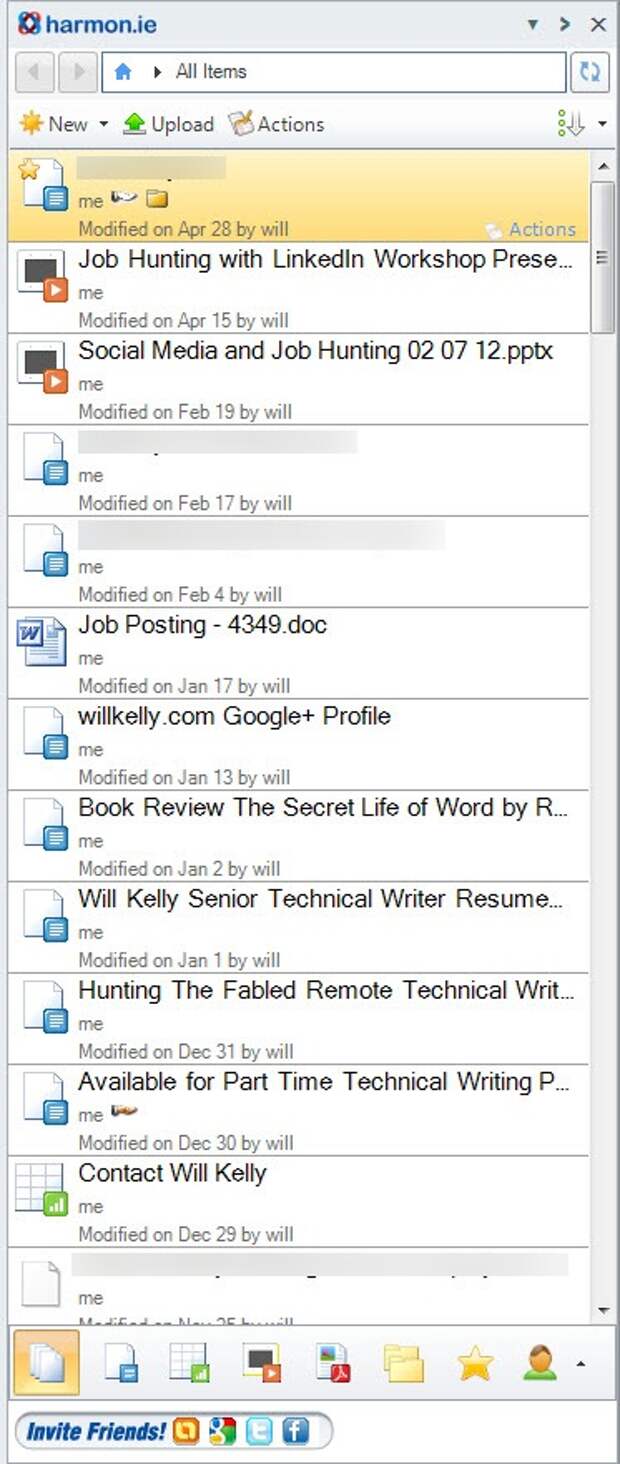Expand the more views arrow beside the person icon
The height and width of the screenshot is (1464, 620).
(x=581, y=1364)
